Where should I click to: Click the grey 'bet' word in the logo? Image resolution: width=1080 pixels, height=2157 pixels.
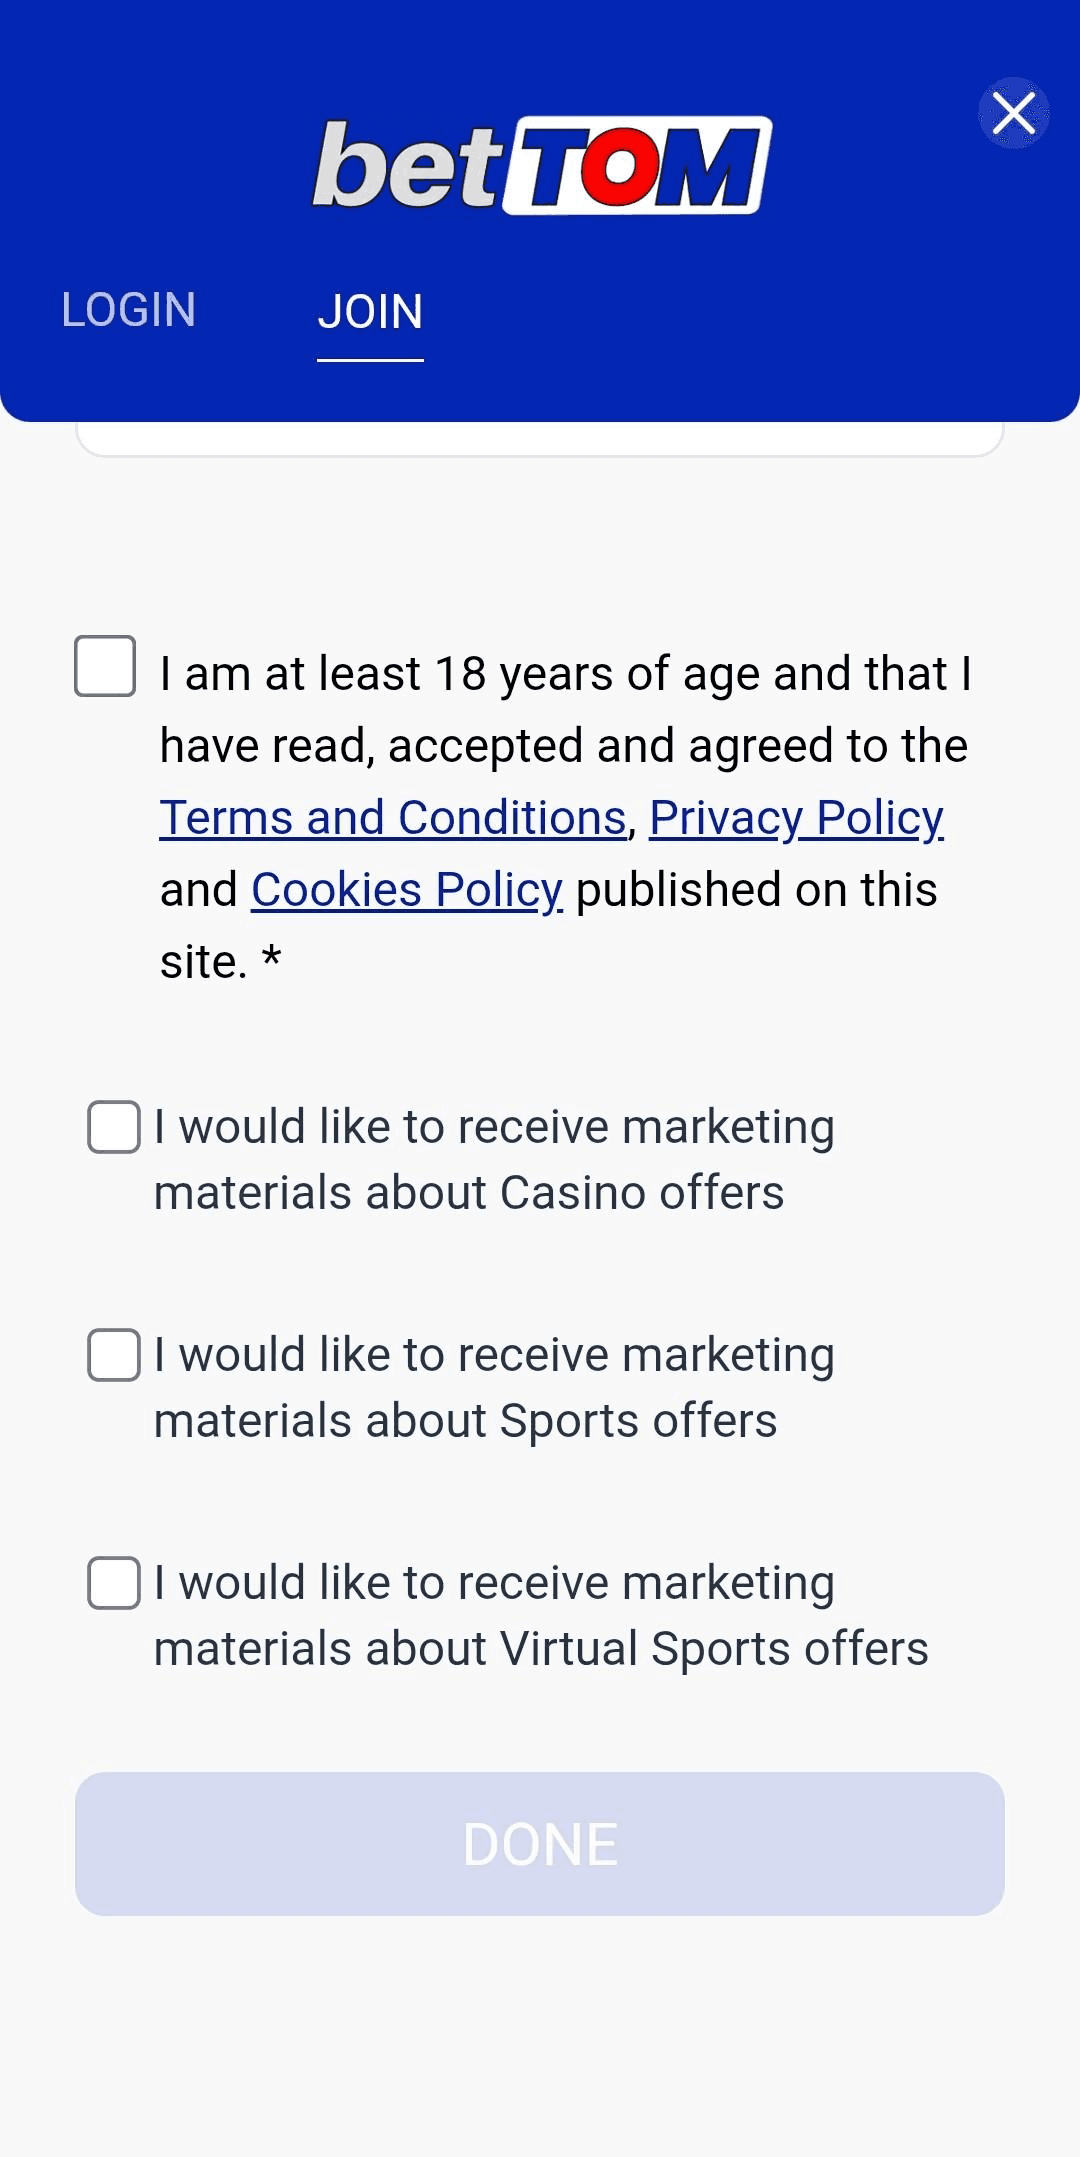pos(407,166)
